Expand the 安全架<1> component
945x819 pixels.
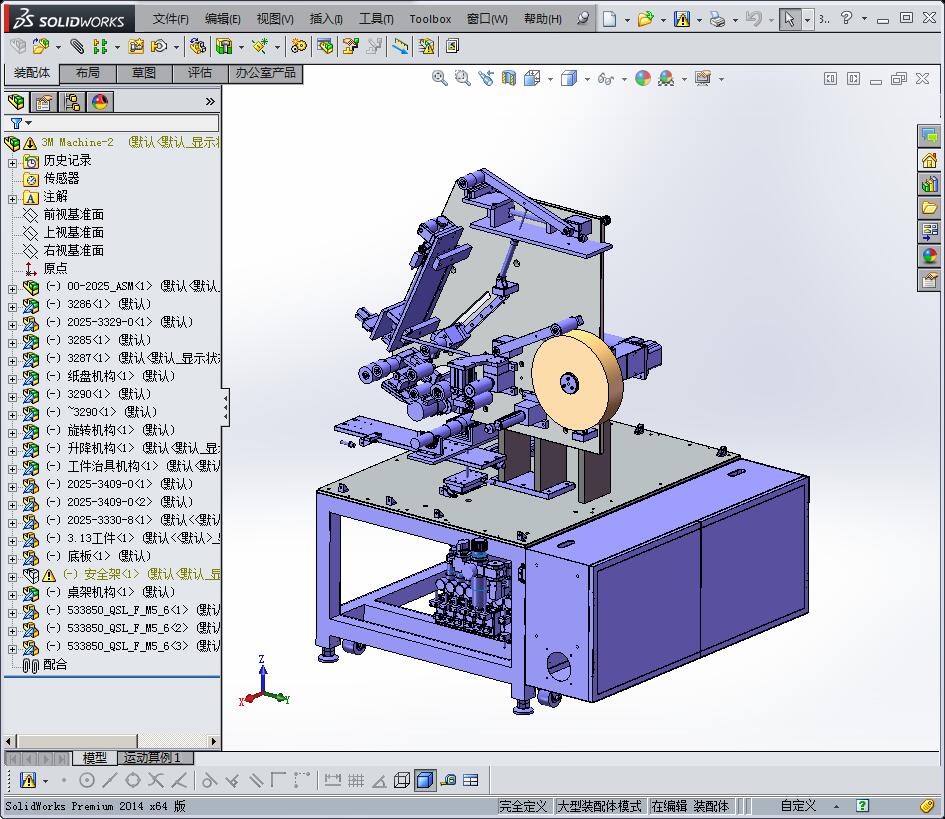pos(12,577)
